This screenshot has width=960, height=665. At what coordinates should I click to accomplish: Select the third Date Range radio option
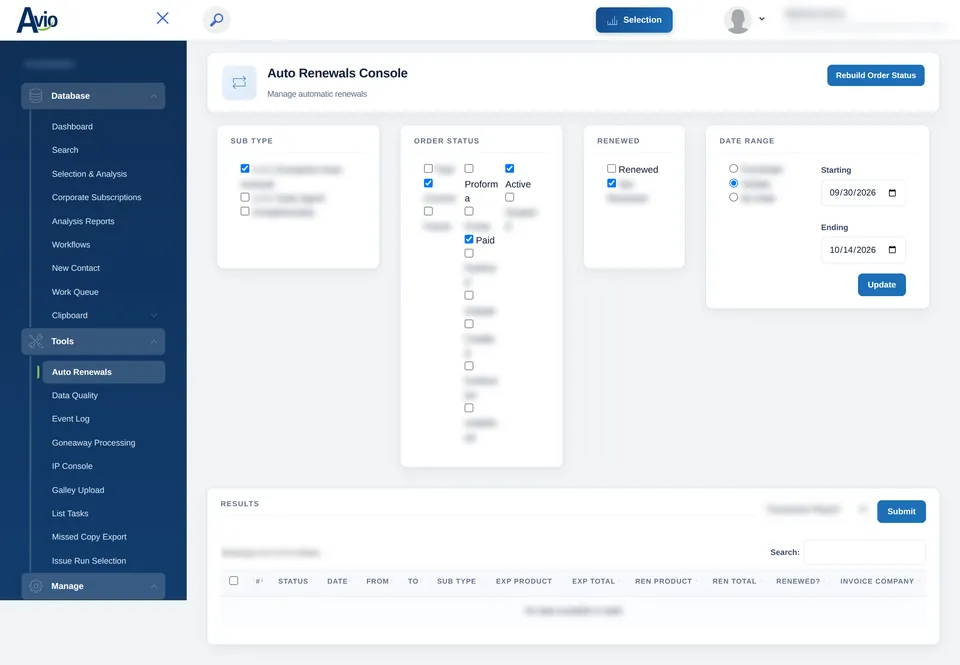point(733,197)
